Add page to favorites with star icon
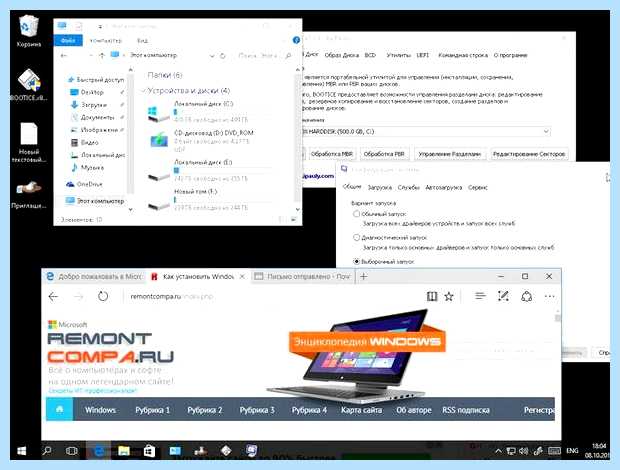This screenshot has width=620, height=470. [x=449, y=296]
